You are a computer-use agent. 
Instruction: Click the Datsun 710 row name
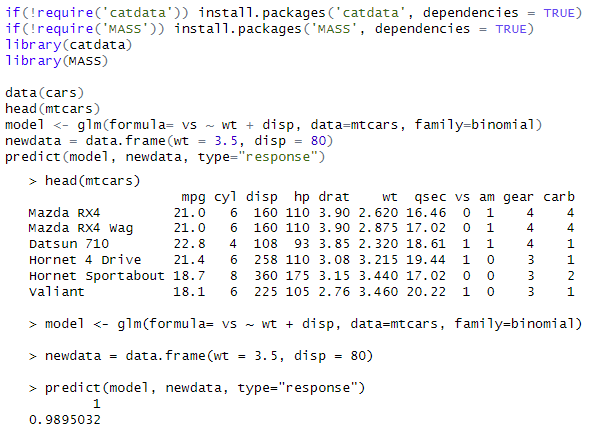[69, 244]
